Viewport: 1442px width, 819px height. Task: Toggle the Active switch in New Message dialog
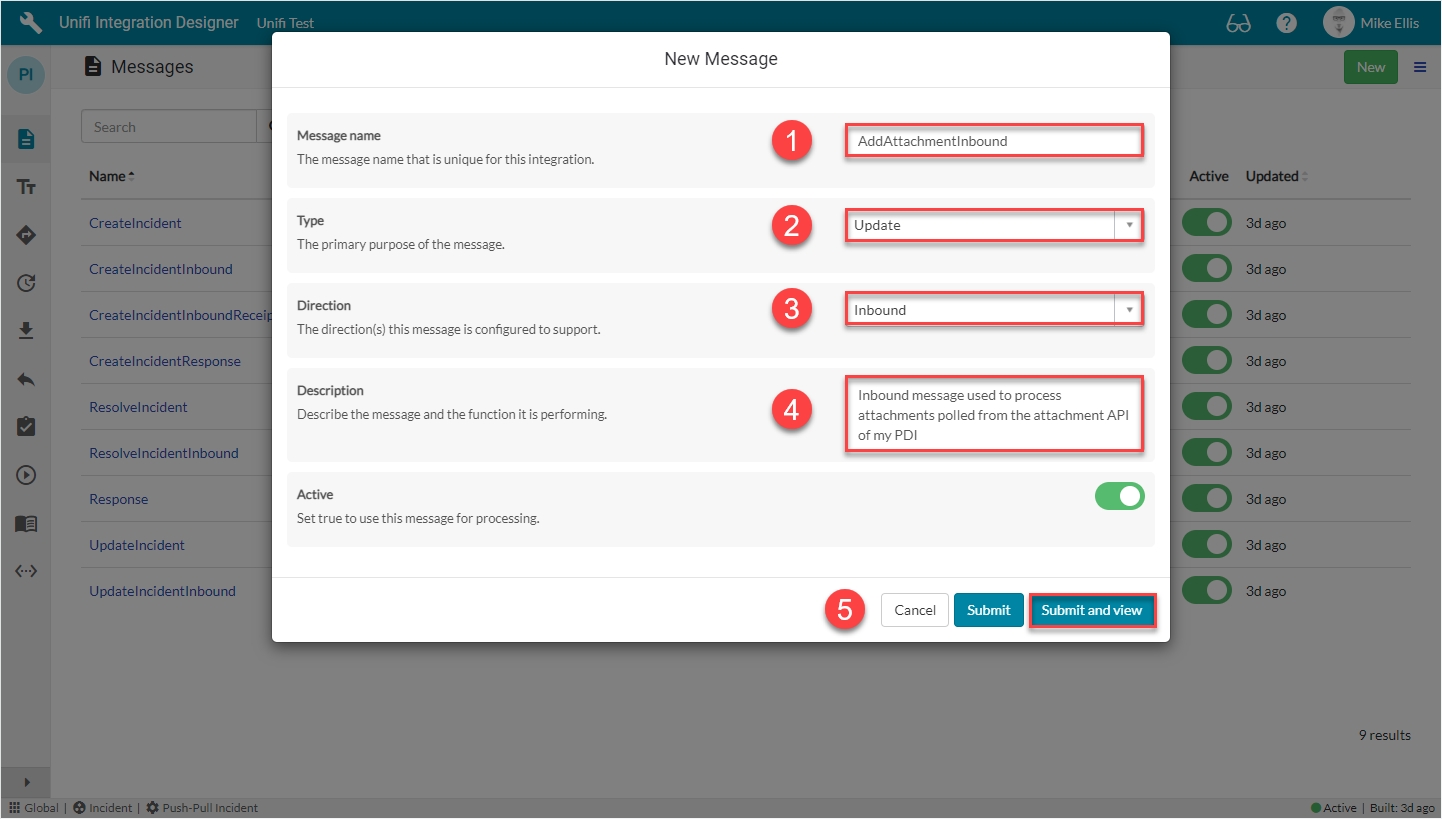tap(1119, 496)
